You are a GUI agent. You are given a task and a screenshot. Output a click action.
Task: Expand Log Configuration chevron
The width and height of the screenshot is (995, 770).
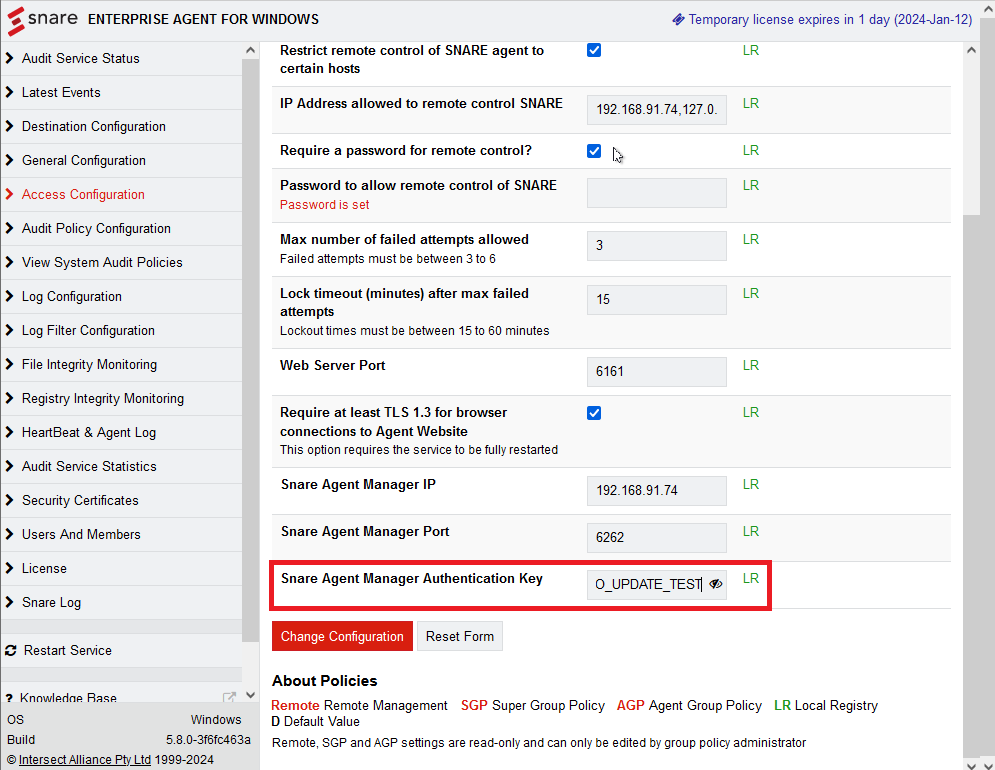[x=10, y=296]
